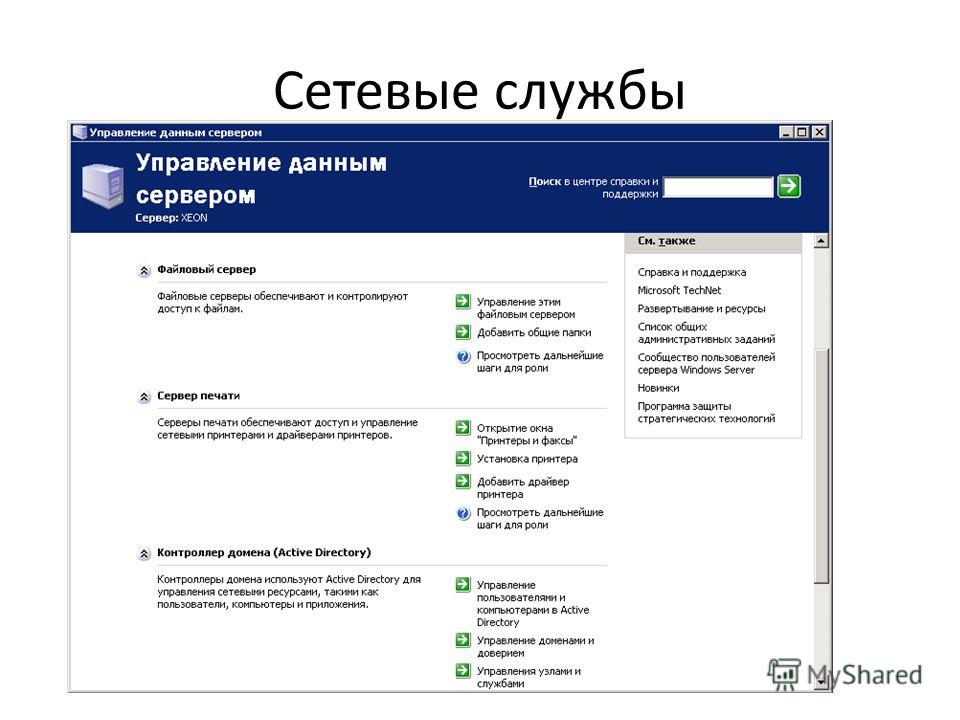This screenshot has width=960, height=720.
Task: Click Сервер: XEON label in header
Action: pyautogui.click(x=171, y=218)
